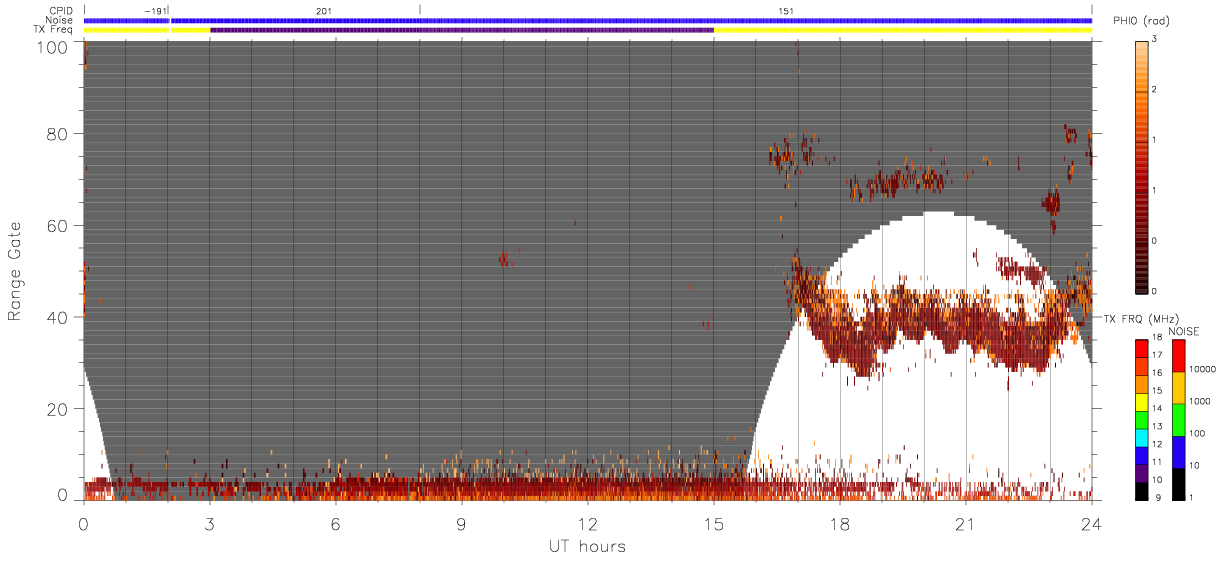
Task: Click the 18 label on UT hours axis
Action: [x=840, y=523]
